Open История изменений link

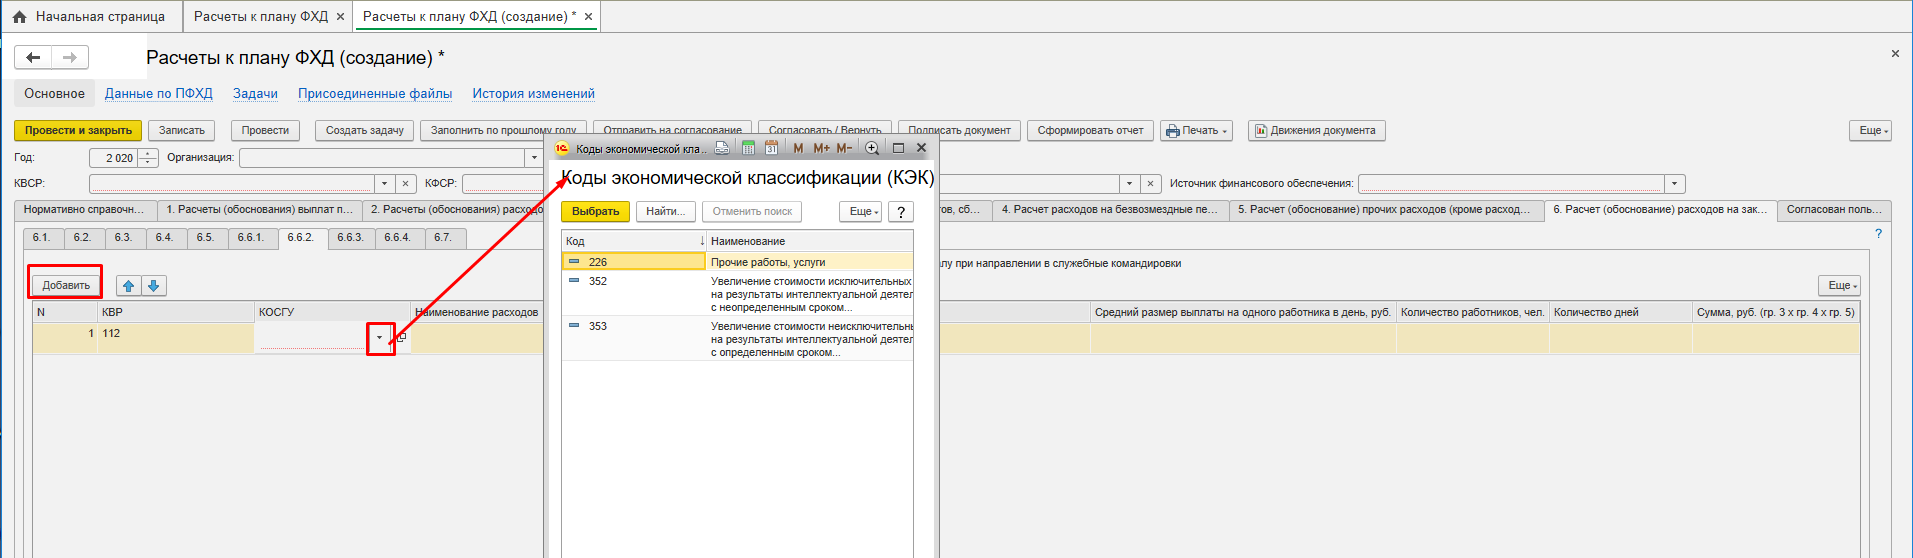tap(533, 94)
